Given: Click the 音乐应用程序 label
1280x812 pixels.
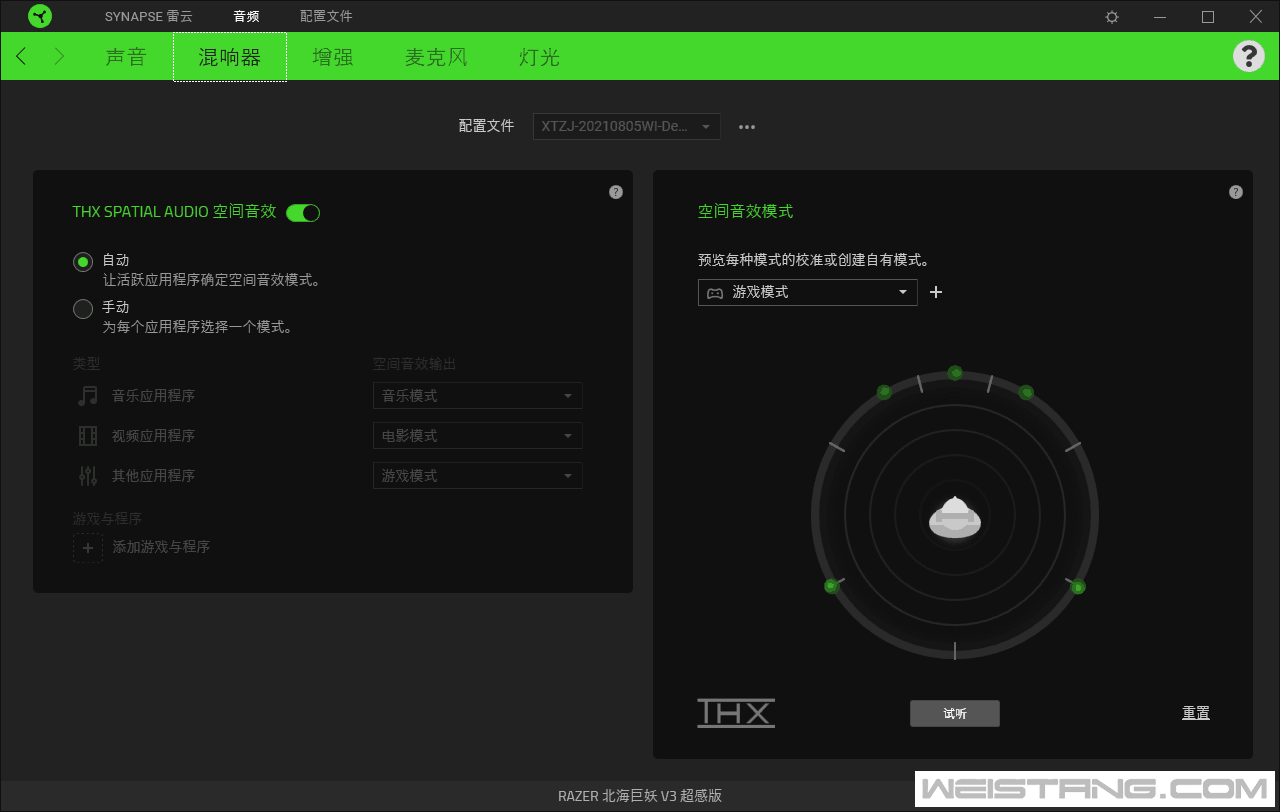Looking at the screenshot, I should pos(153,396).
